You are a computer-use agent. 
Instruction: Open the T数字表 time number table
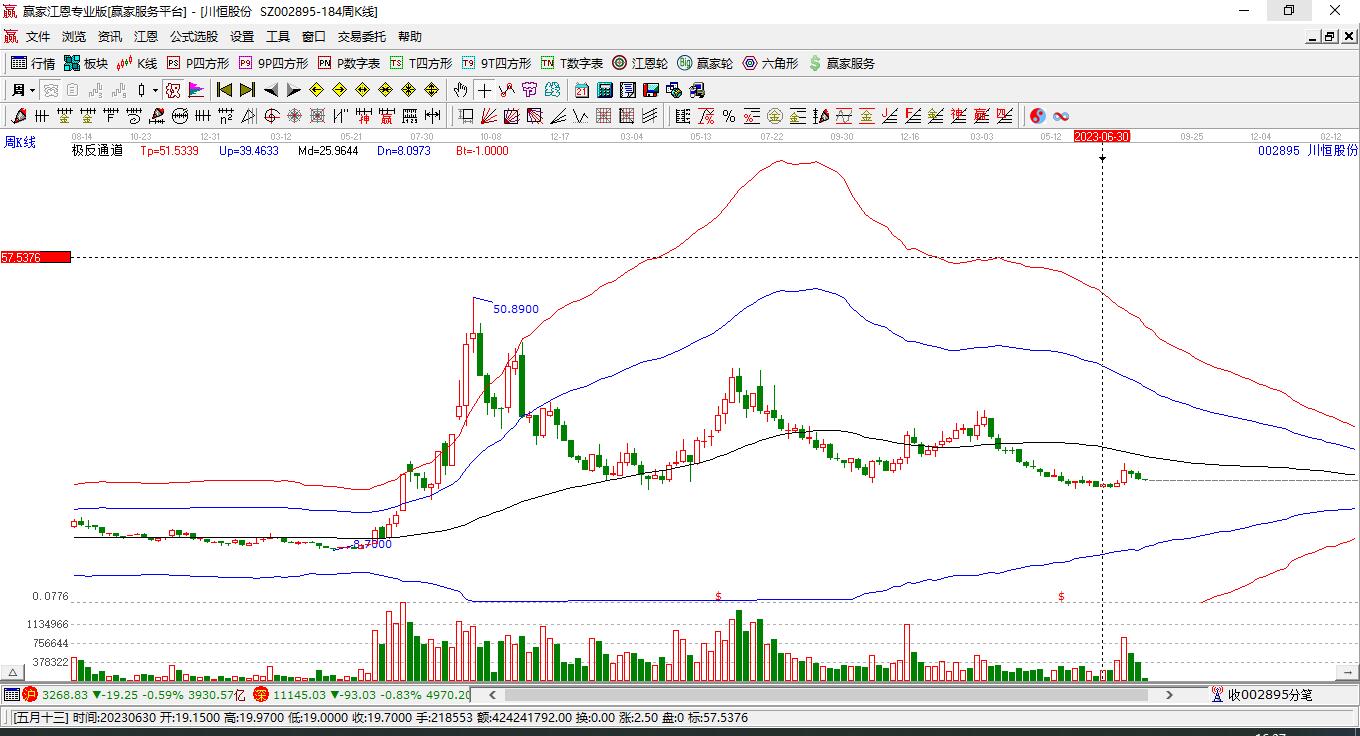[x=572, y=63]
